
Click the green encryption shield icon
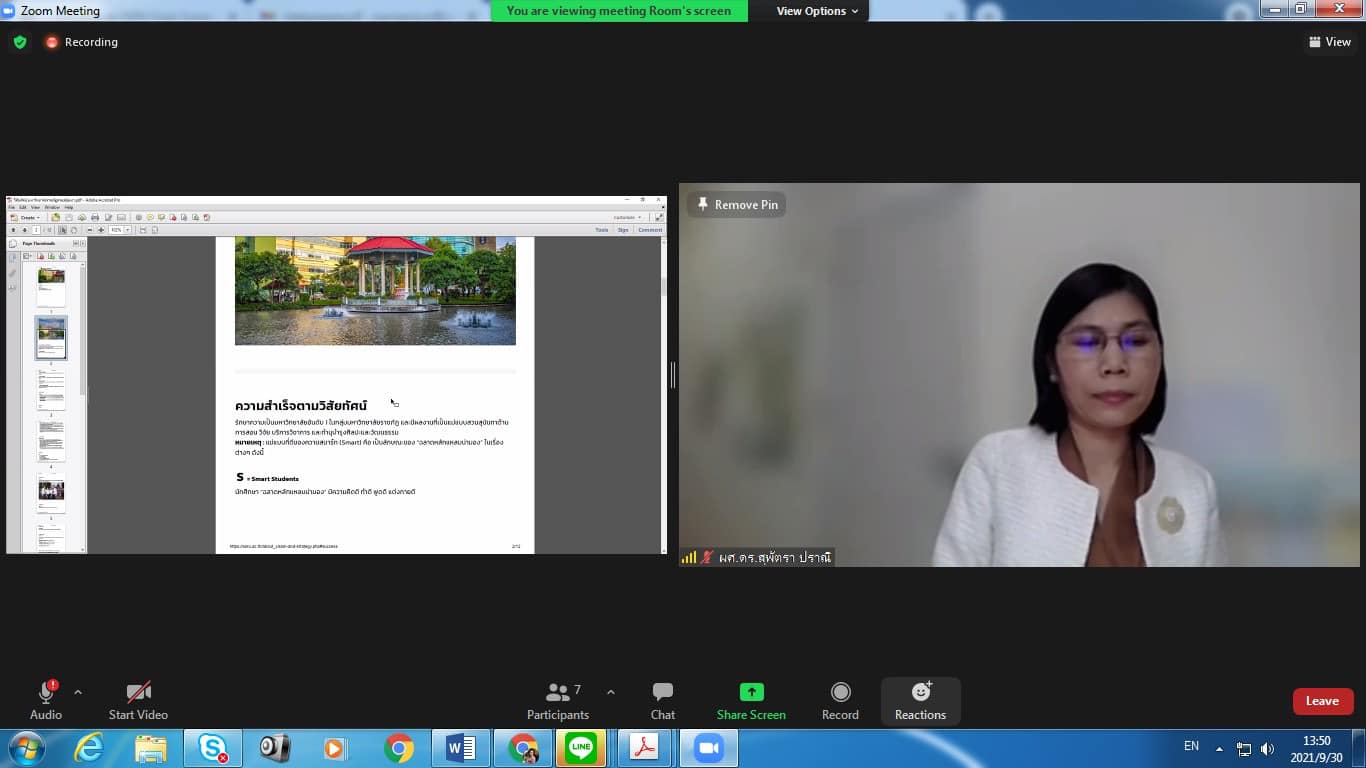click(x=20, y=42)
